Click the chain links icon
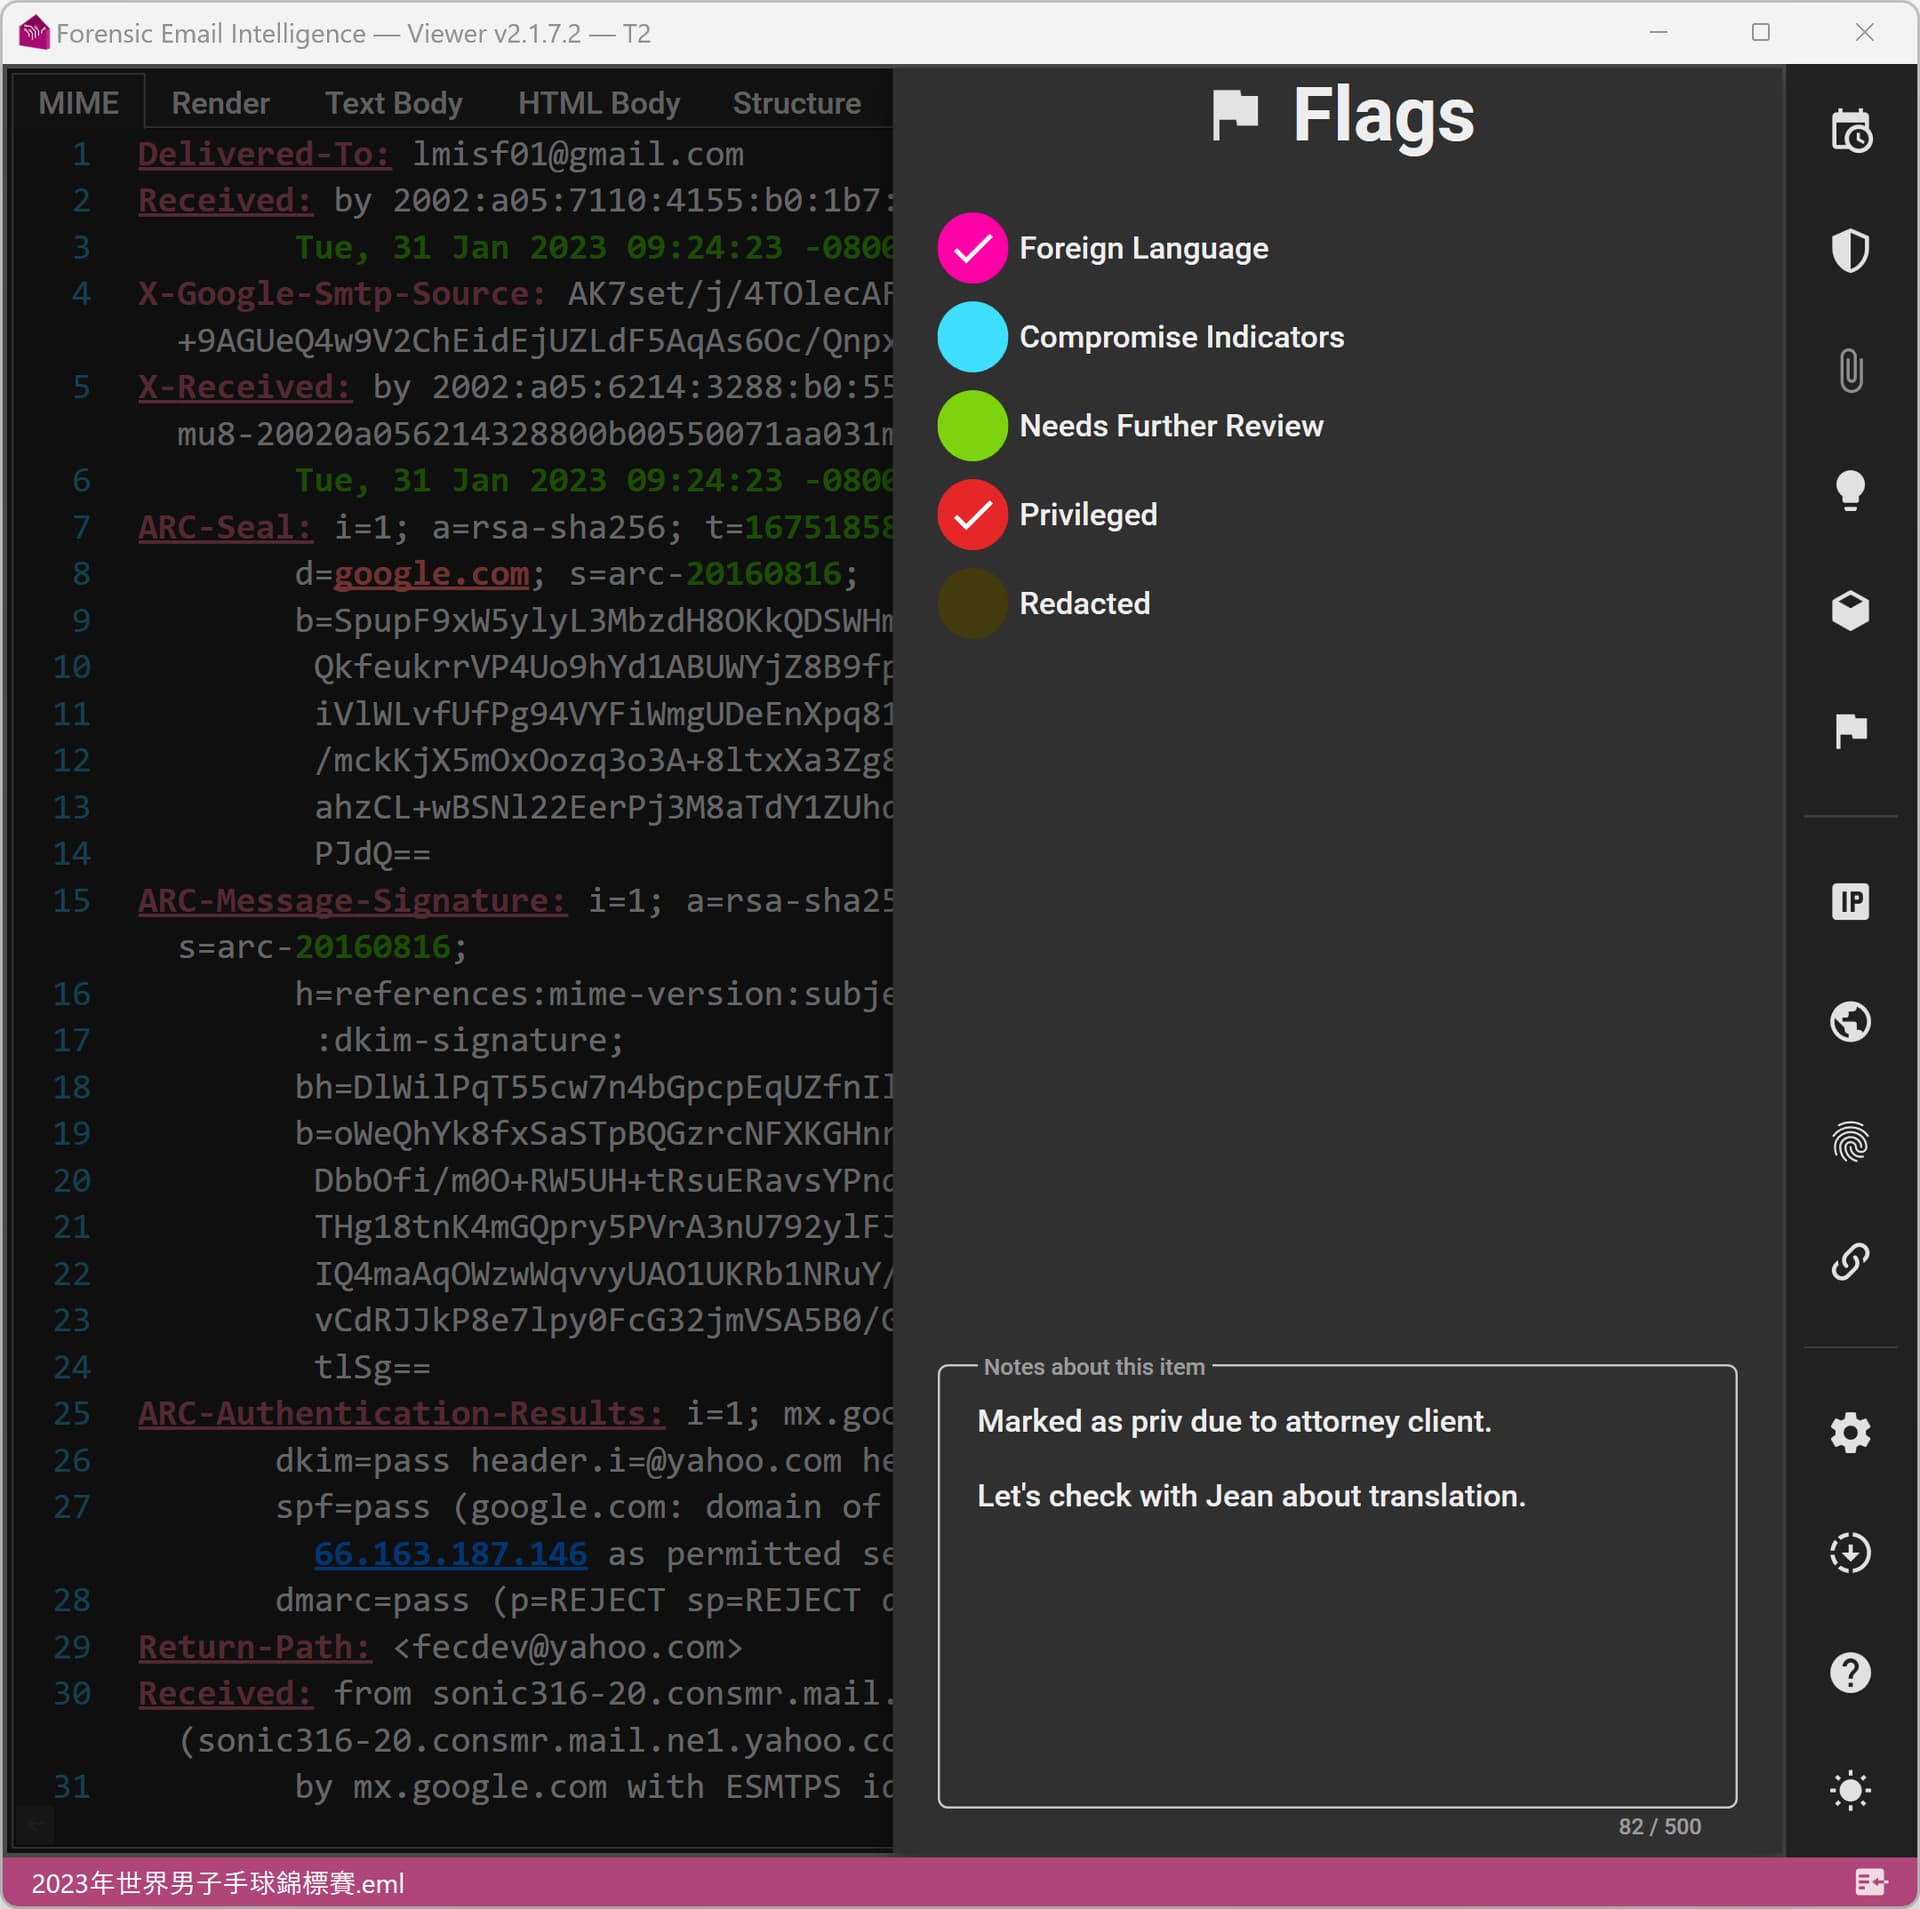 [1849, 1261]
